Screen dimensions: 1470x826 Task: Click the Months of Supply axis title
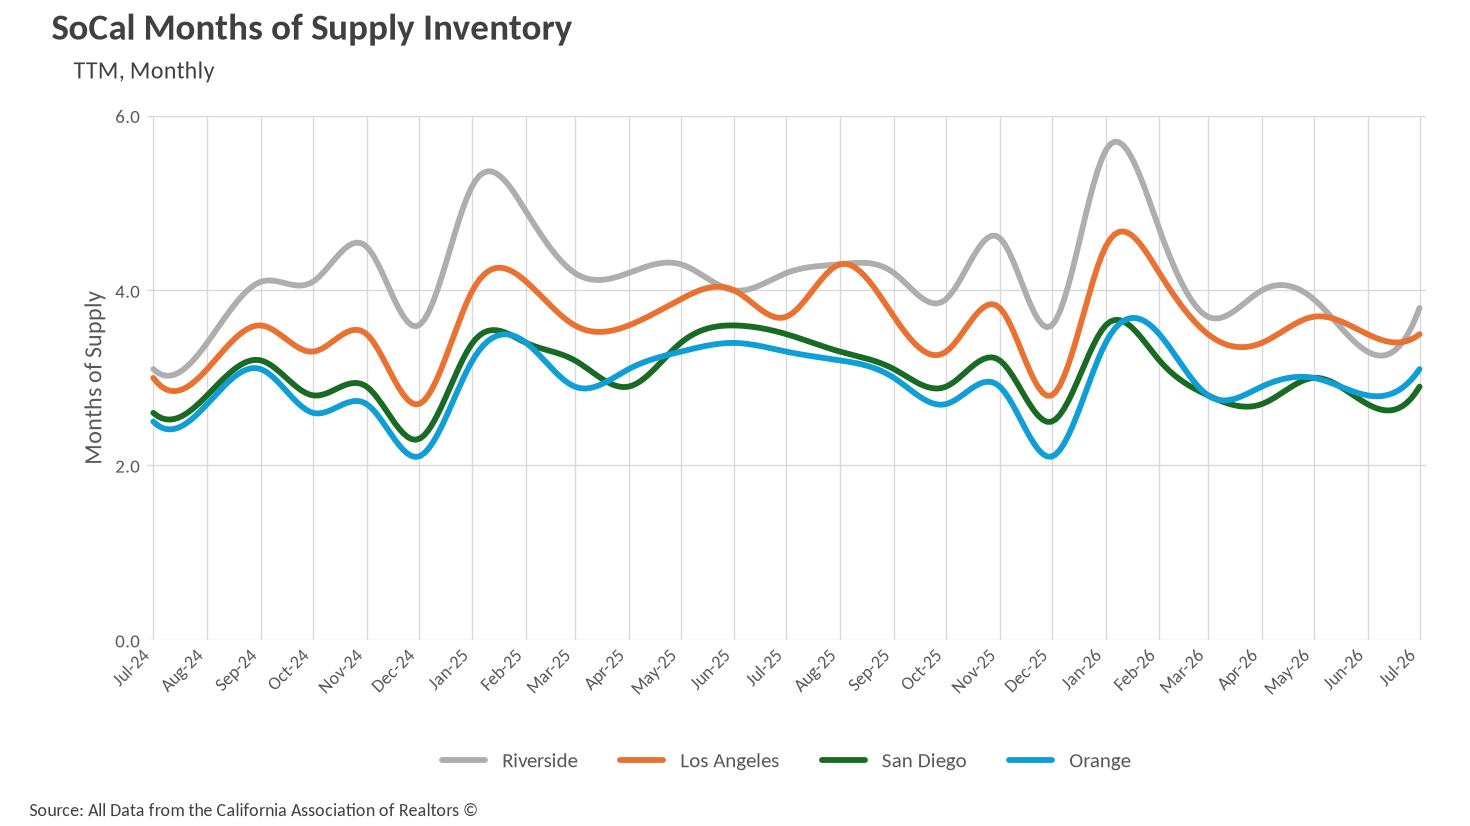[94, 378]
